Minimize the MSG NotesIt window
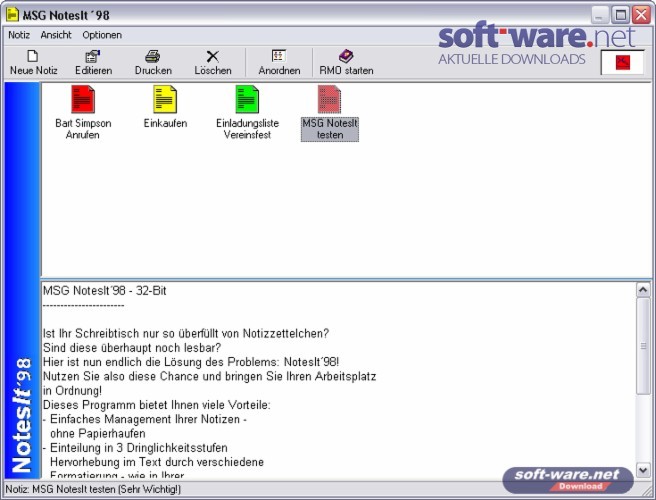The width and height of the screenshot is (656, 500). click(x=600, y=15)
